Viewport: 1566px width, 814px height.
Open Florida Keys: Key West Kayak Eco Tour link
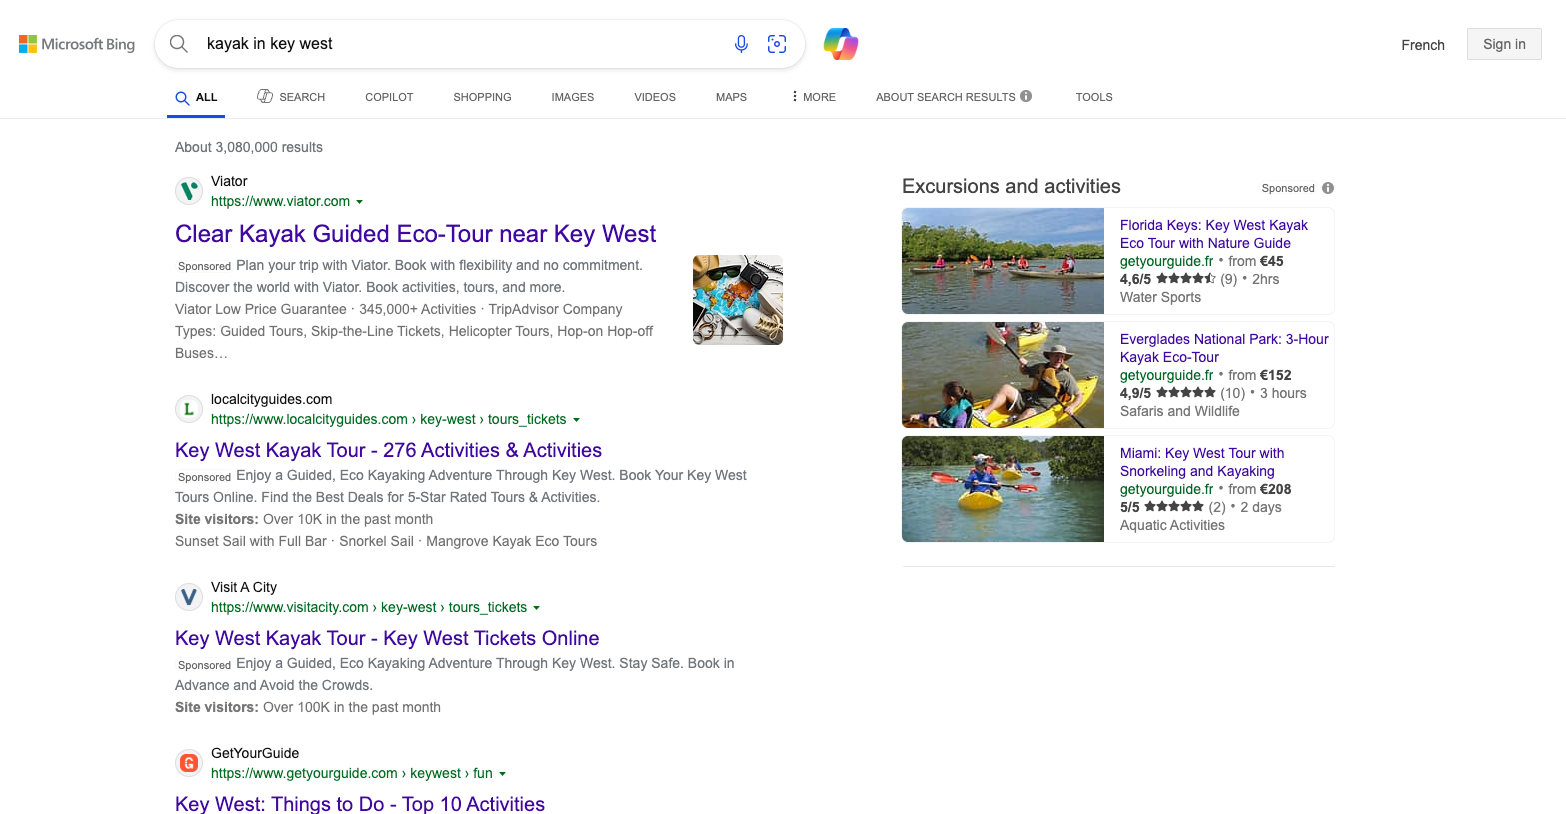point(1214,234)
